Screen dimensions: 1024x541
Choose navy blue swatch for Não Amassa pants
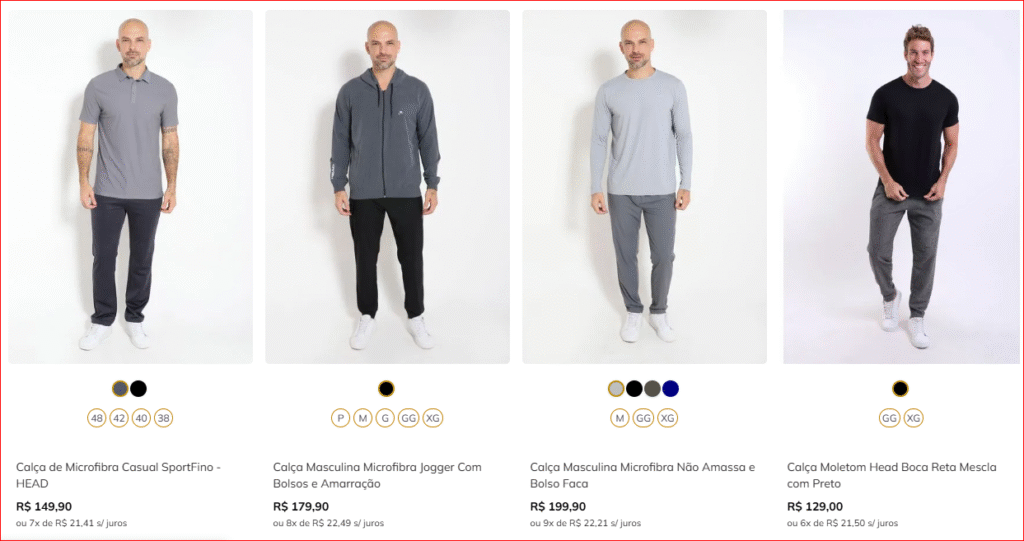pyautogui.click(x=671, y=389)
